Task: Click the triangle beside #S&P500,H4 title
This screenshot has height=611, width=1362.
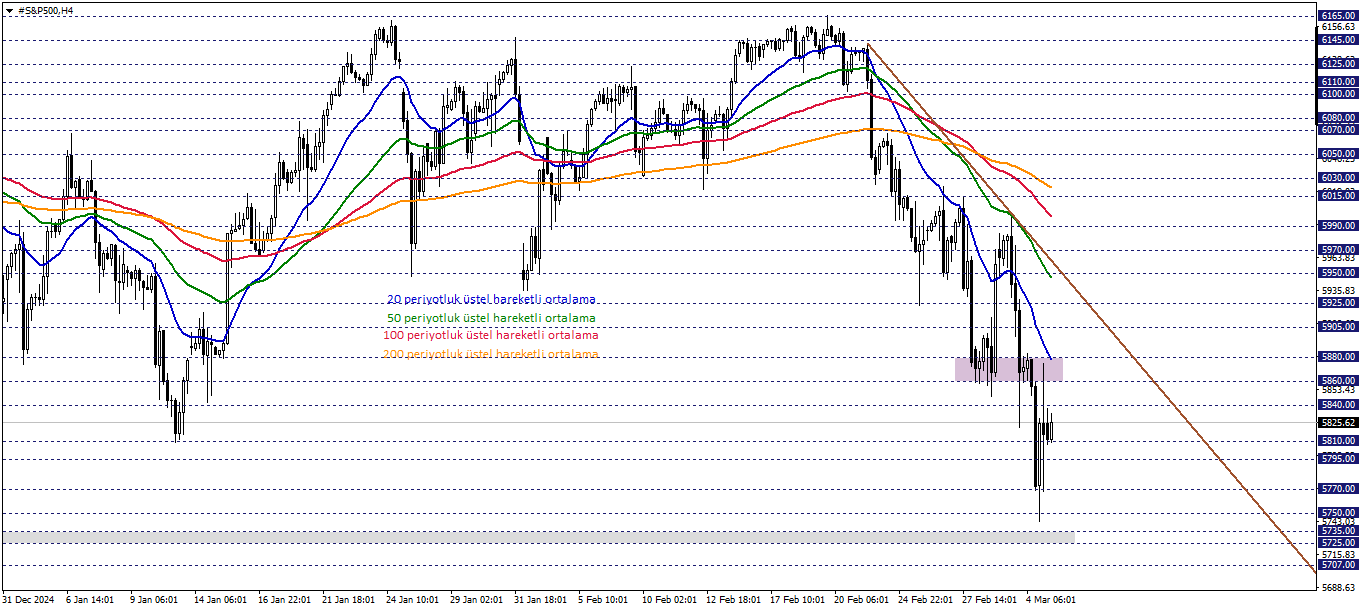Action: tap(9, 10)
